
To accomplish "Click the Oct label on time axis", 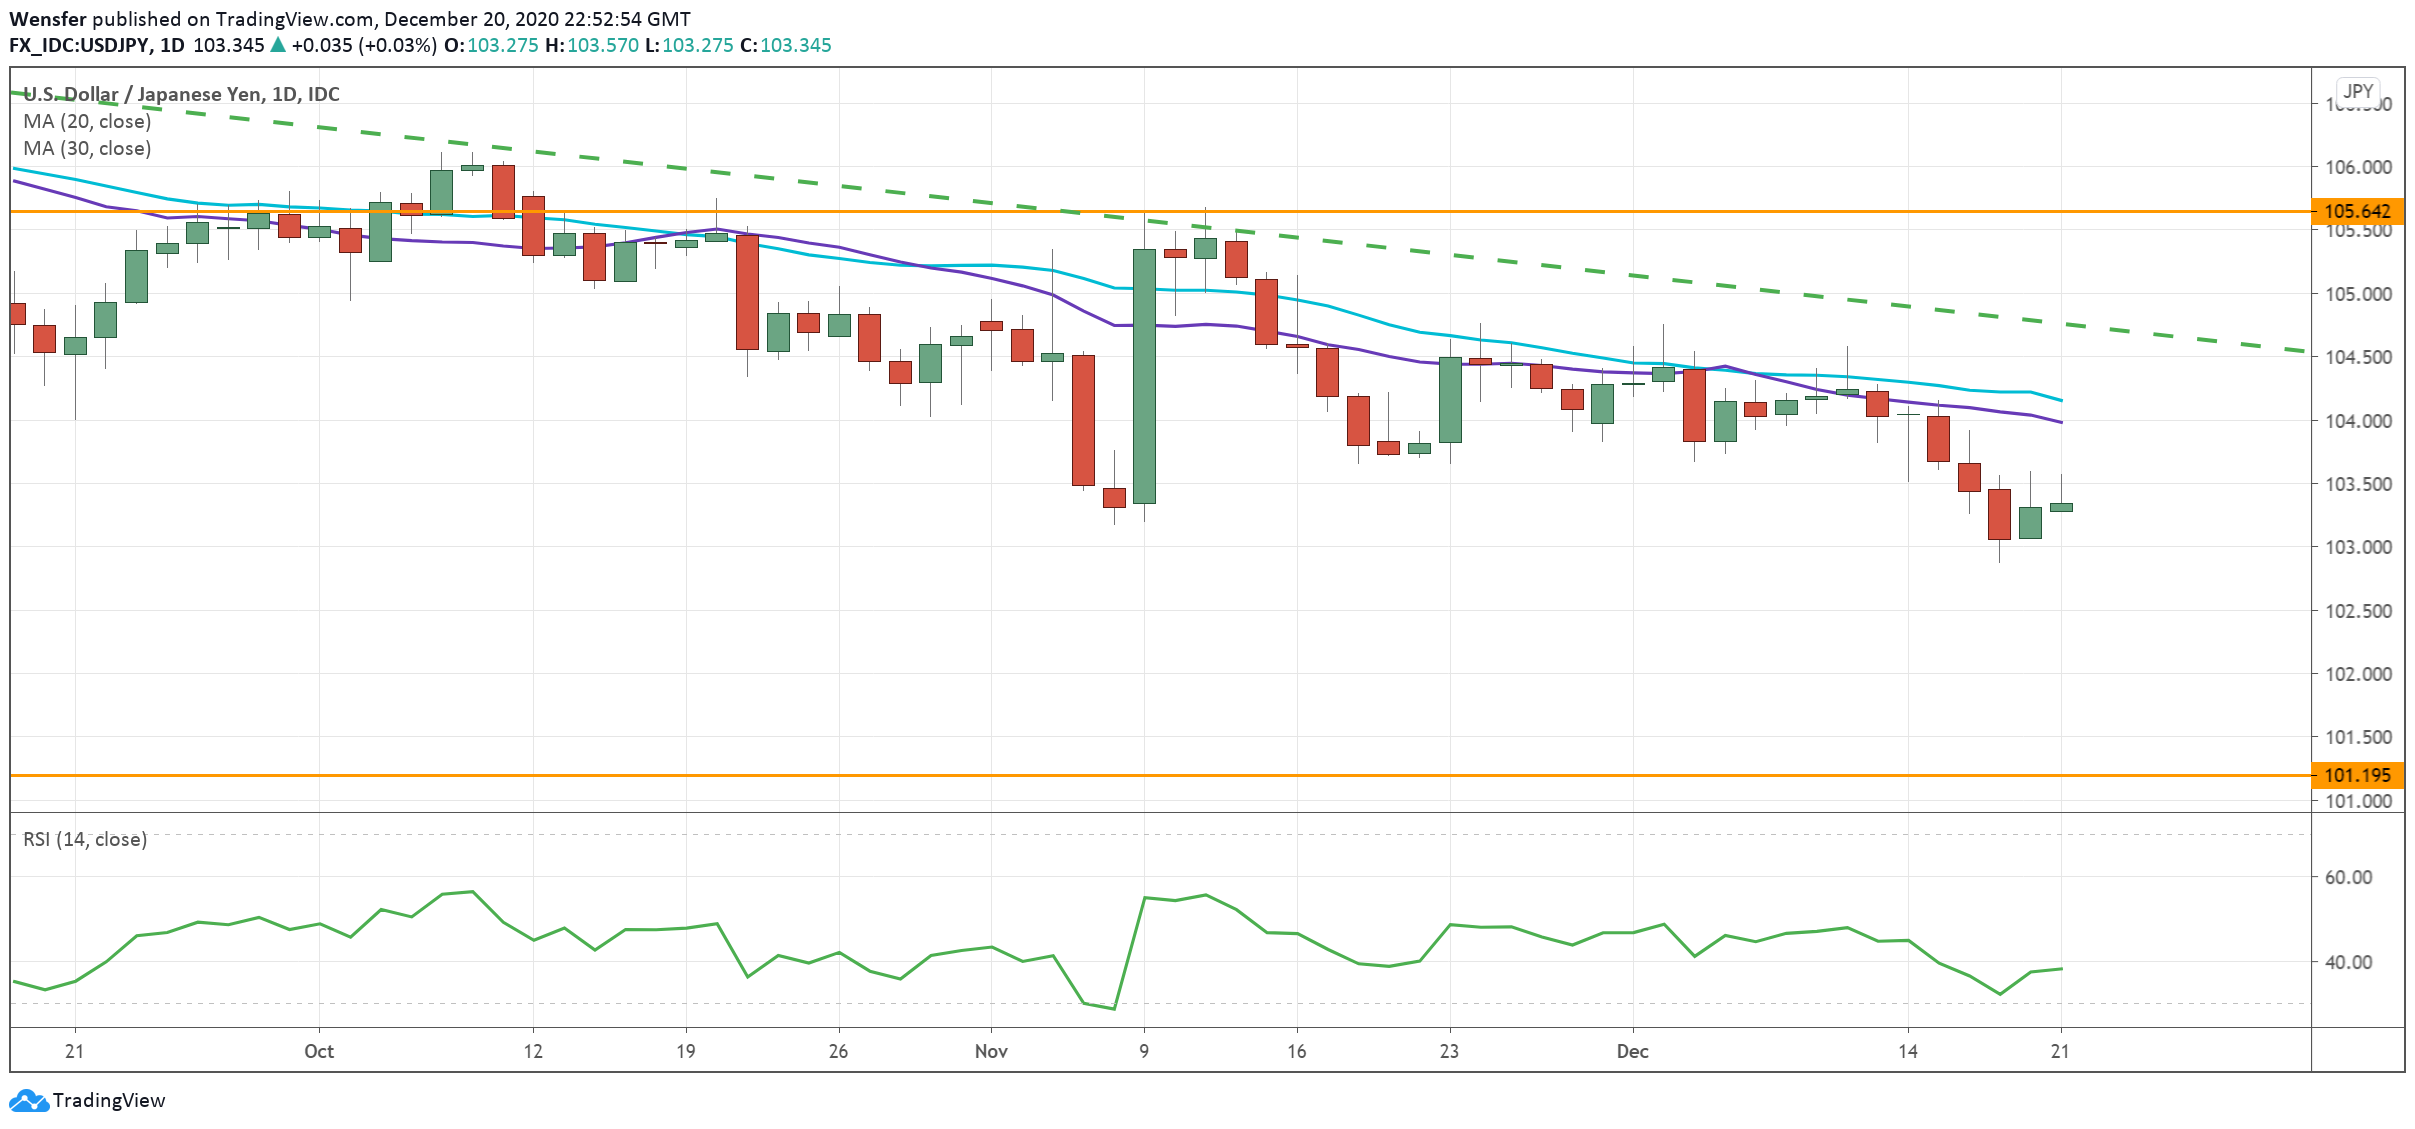I will pos(319,1051).
